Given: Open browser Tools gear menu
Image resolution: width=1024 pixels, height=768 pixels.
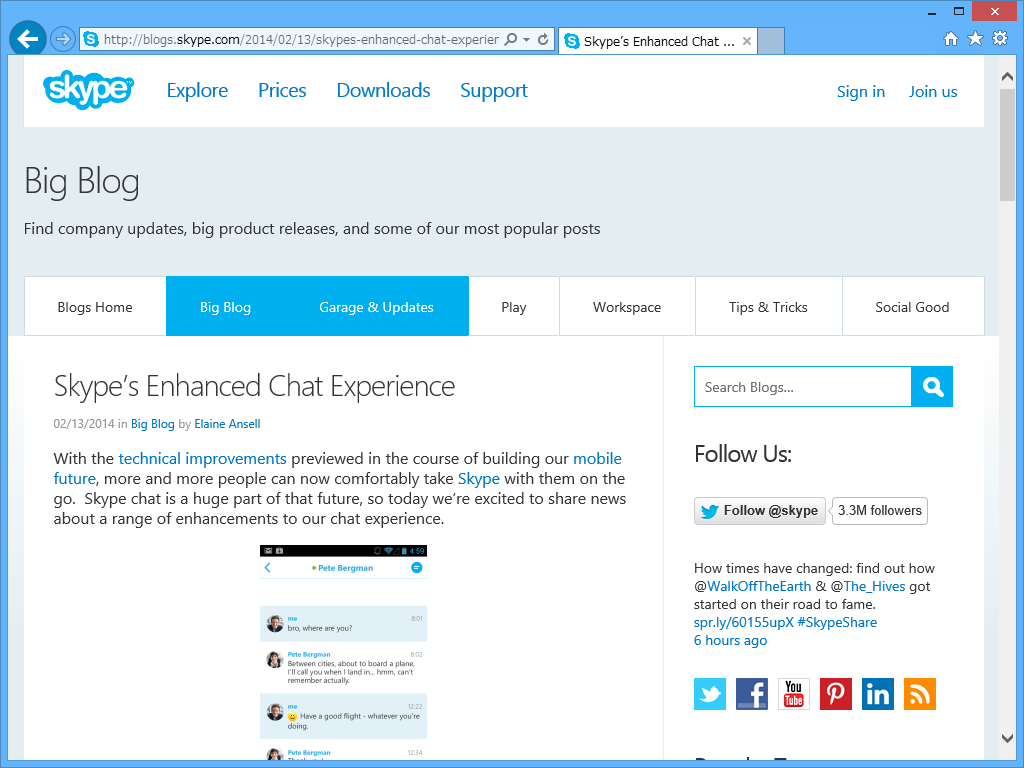Looking at the screenshot, I should [x=999, y=39].
